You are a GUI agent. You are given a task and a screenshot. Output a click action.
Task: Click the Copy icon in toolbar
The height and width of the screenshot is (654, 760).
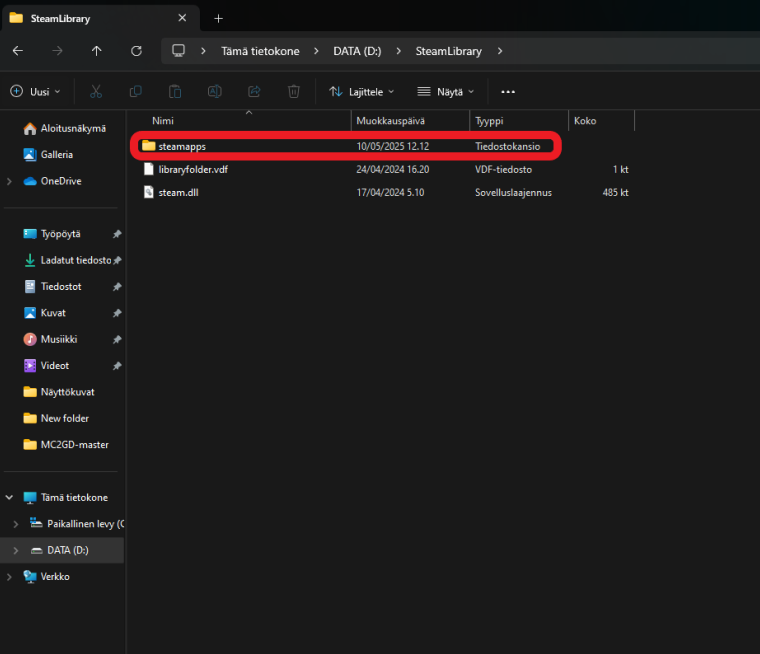pyautogui.click(x=136, y=92)
